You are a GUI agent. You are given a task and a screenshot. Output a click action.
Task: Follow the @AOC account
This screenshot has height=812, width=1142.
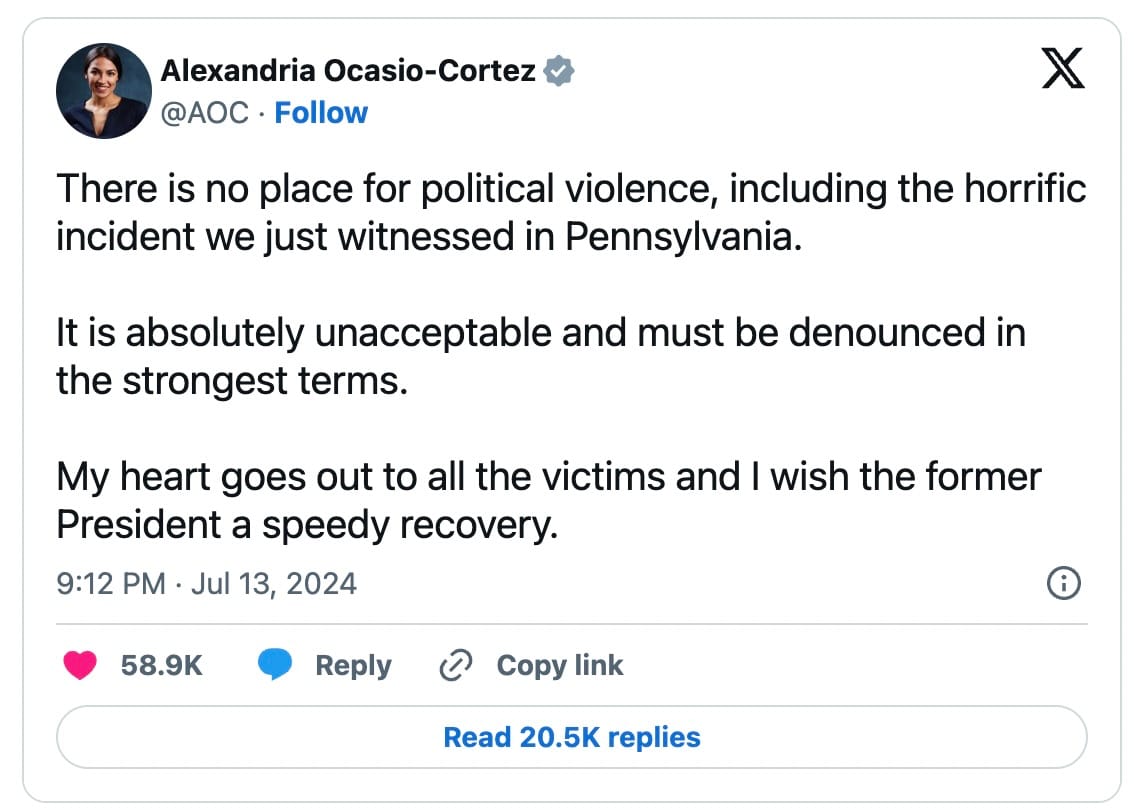point(321,113)
